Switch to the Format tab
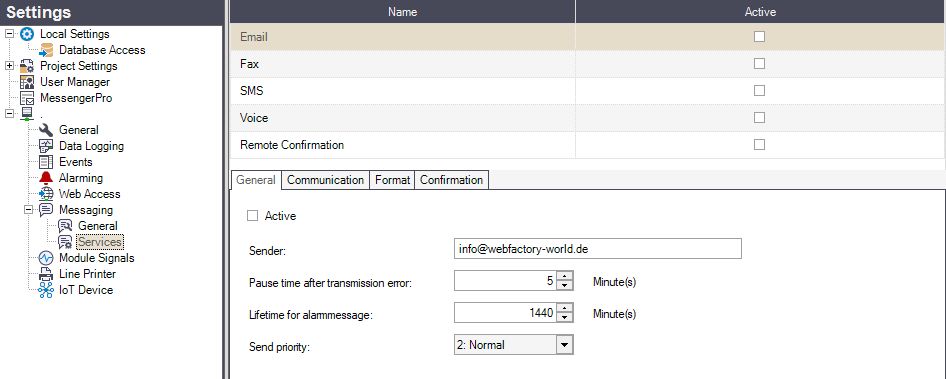This screenshot has width=946, height=379. pyautogui.click(x=392, y=180)
